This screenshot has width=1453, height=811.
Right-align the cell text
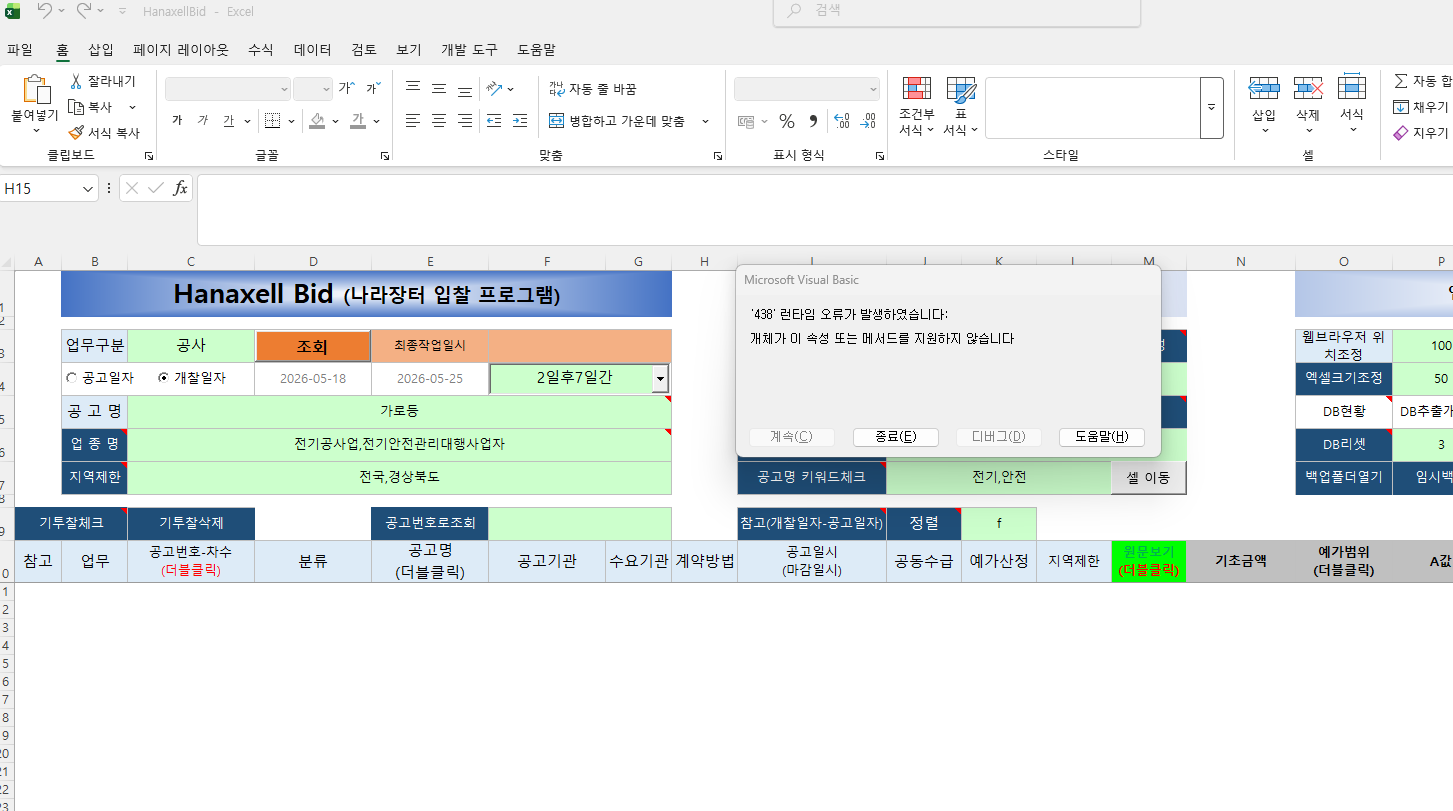(464, 121)
